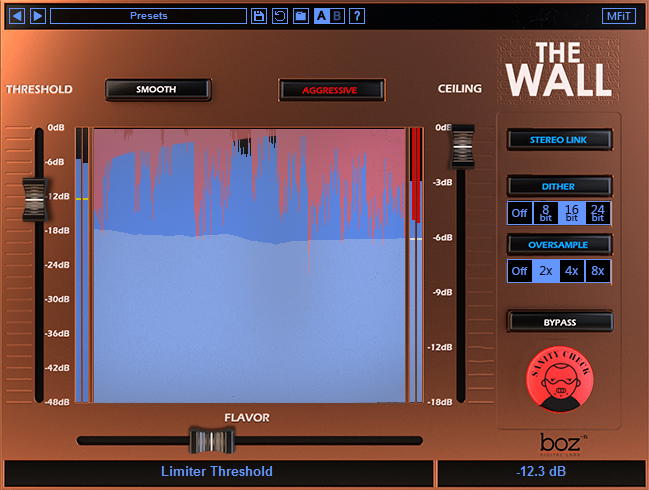Toggle the Bypass button
The width and height of the screenshot is (649, 490).
(x=560, y=322)
